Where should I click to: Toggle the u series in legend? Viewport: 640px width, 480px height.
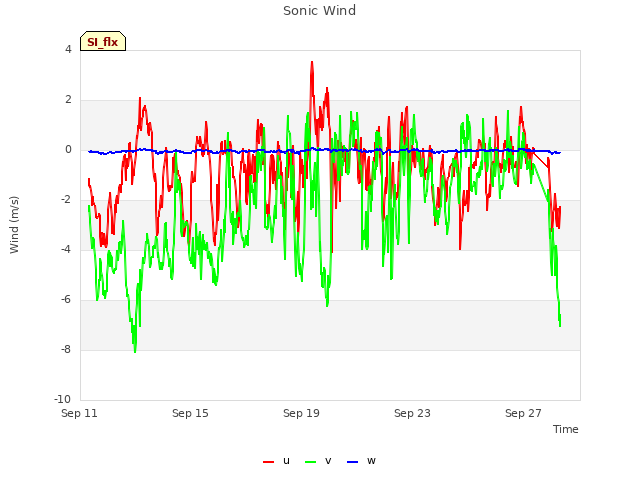click(276, 461)
